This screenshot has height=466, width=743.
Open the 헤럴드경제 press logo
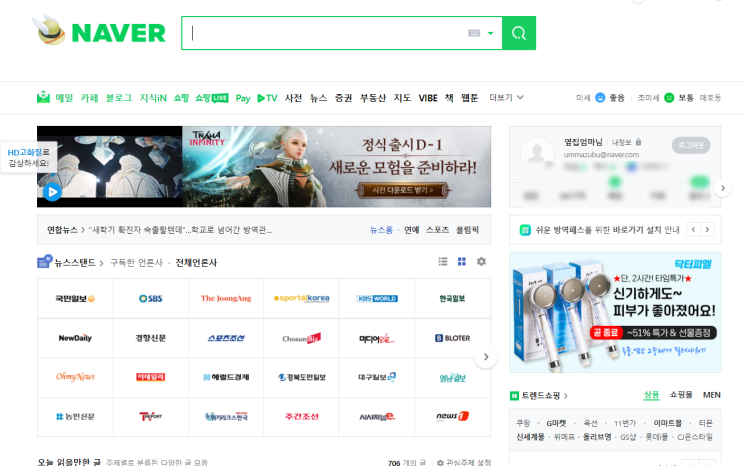[x=226, y=377]
